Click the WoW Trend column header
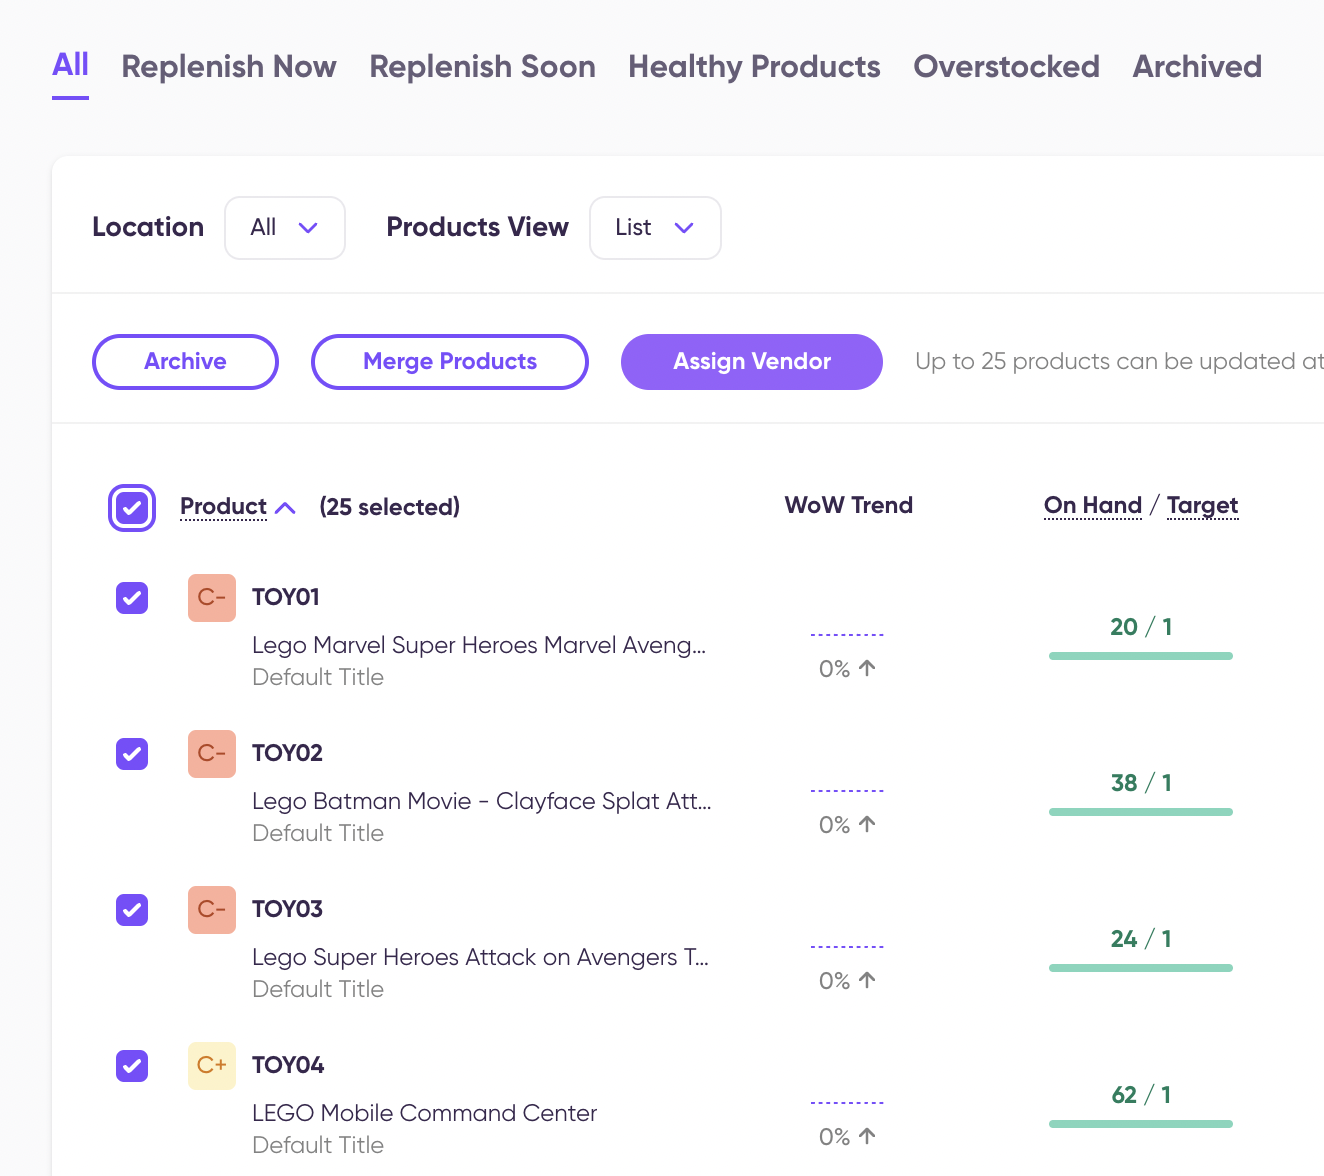The image size is (1324, 1176). (x=848, y=505)
